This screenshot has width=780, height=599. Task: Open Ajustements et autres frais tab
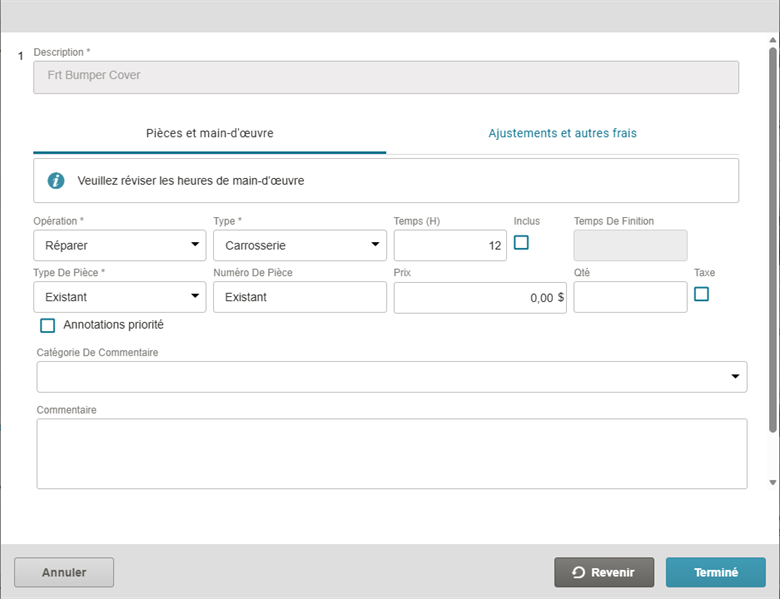tap(562, 133)
